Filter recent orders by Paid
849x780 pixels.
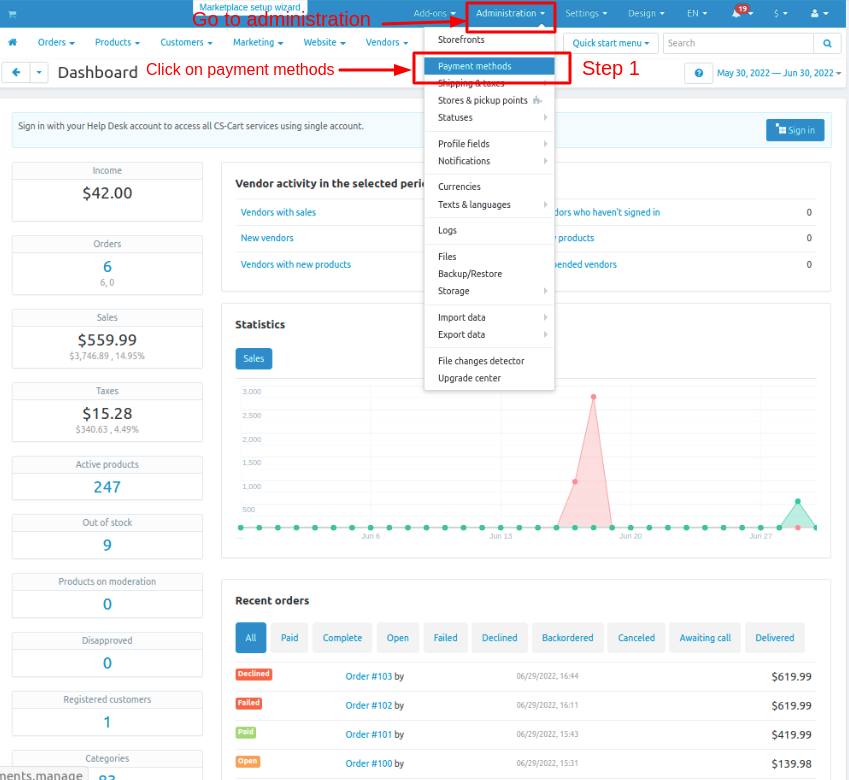[289, 638]
